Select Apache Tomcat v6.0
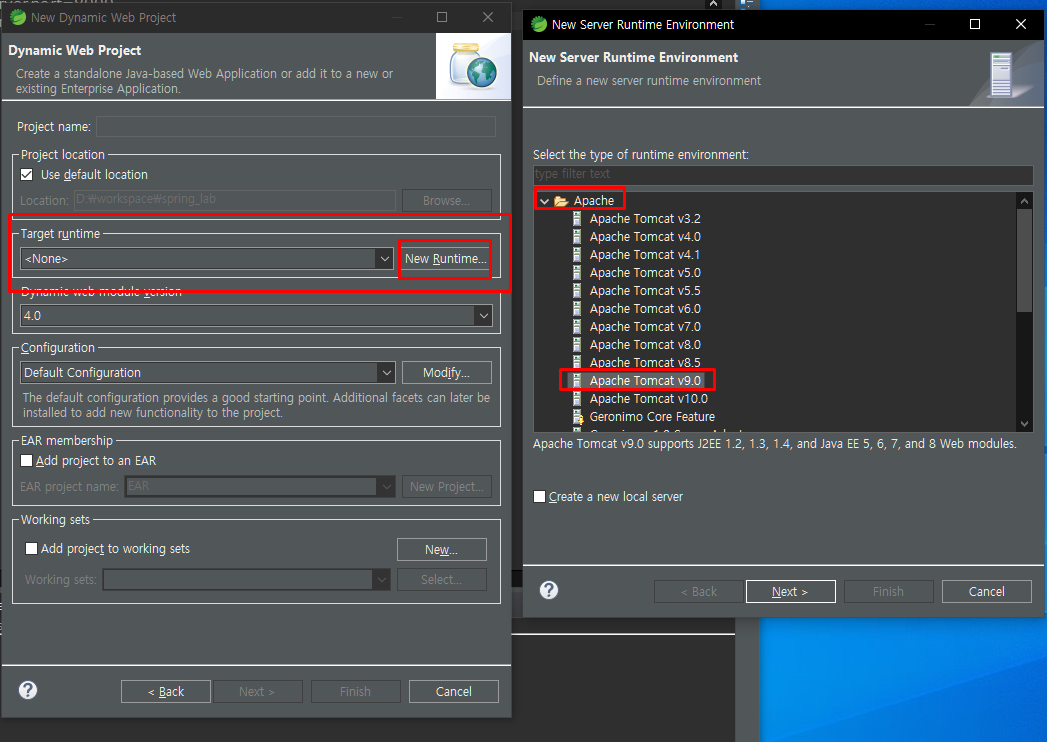1047x742 pixels. pos(645,309)
